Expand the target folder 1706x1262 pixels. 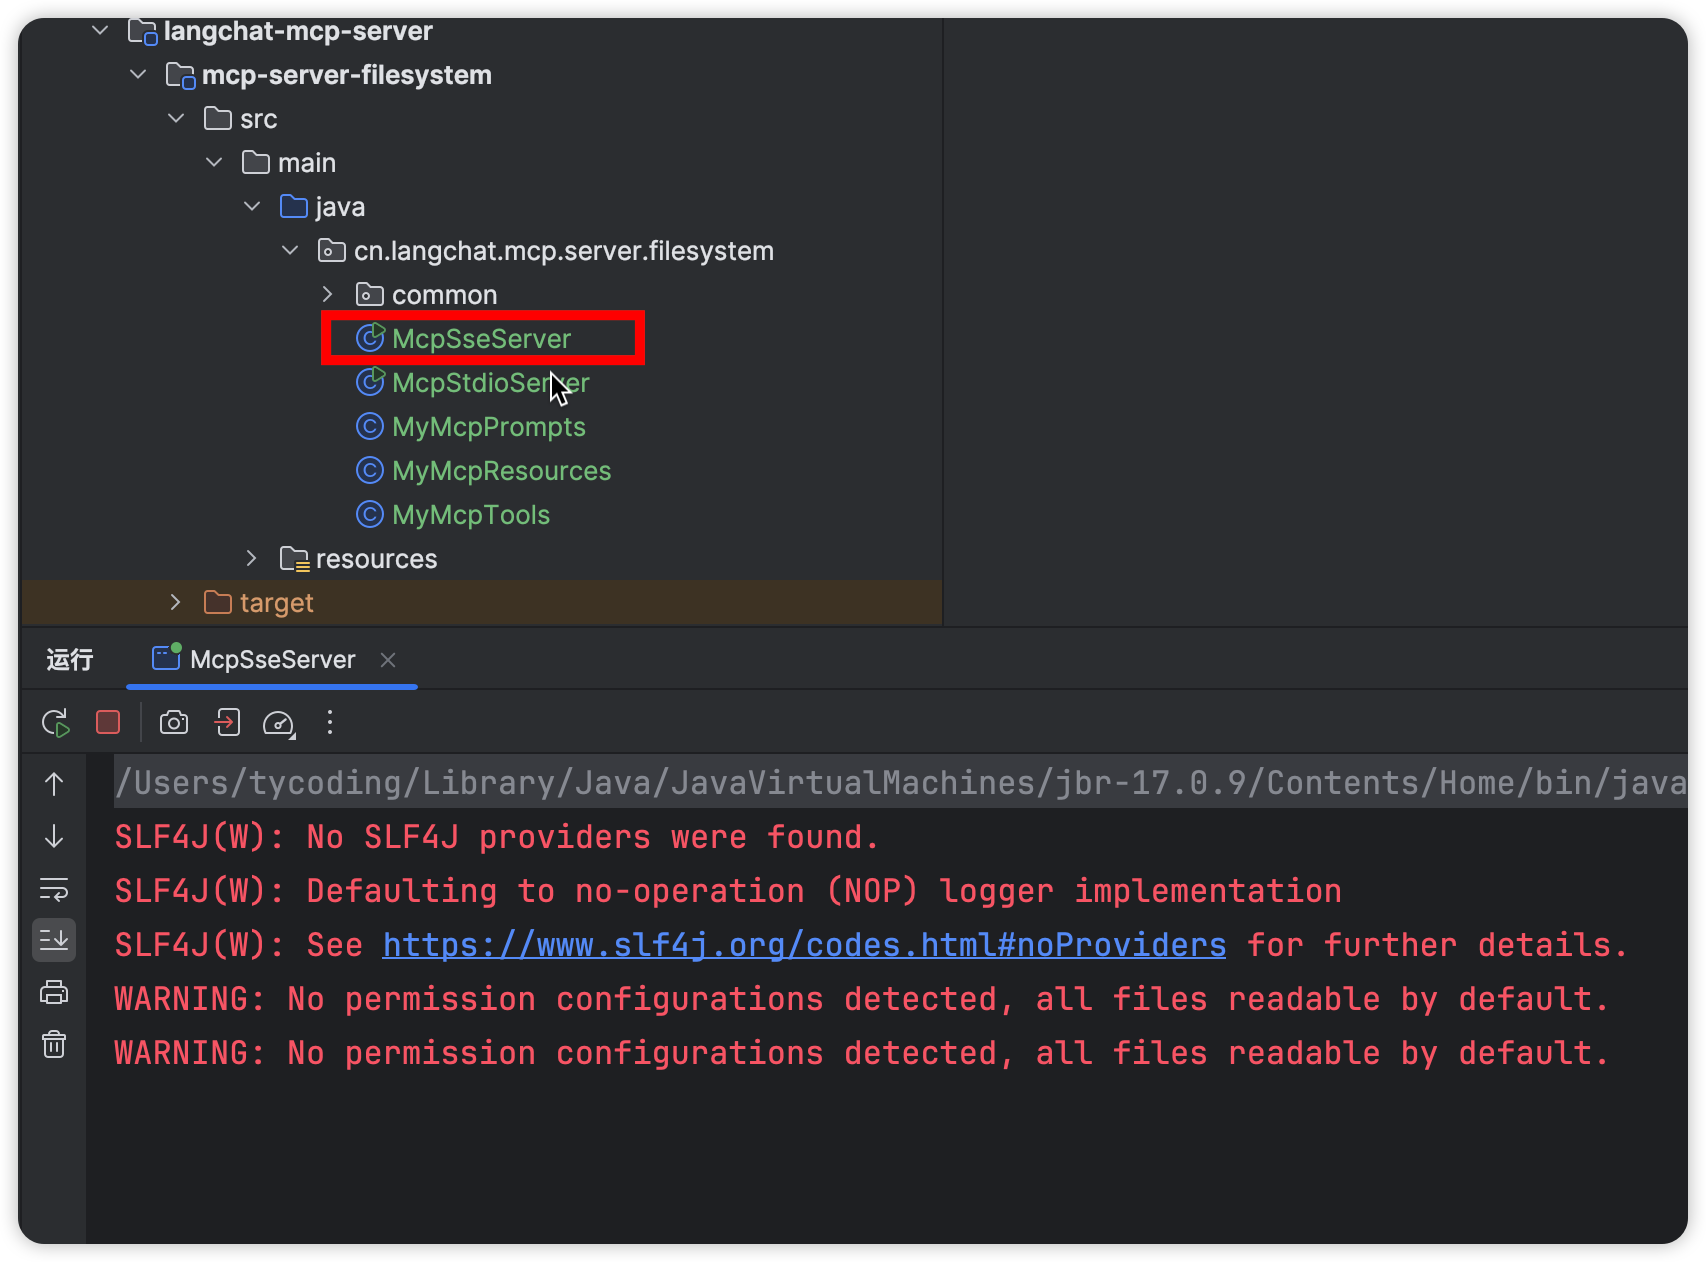point(176,603)
